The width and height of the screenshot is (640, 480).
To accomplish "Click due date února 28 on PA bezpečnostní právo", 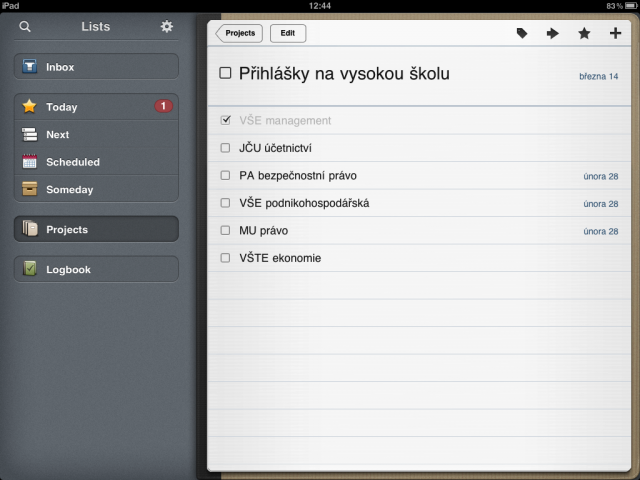I will (x=600, y=176).
